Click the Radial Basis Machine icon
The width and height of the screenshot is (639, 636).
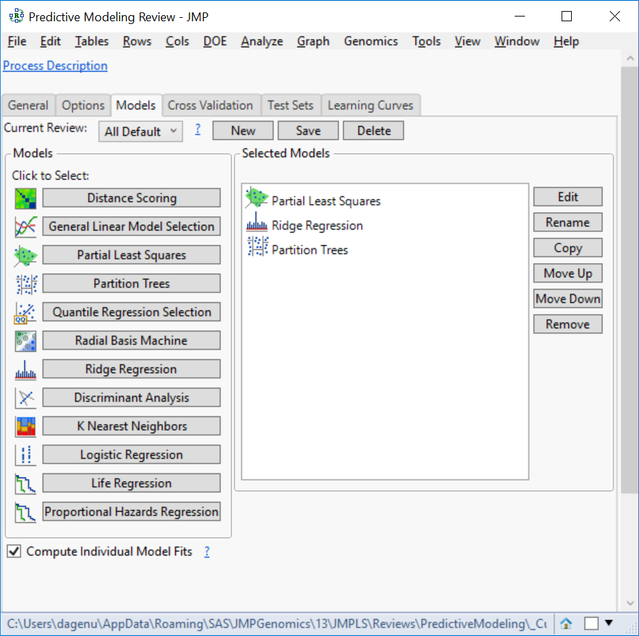[25, 341]
